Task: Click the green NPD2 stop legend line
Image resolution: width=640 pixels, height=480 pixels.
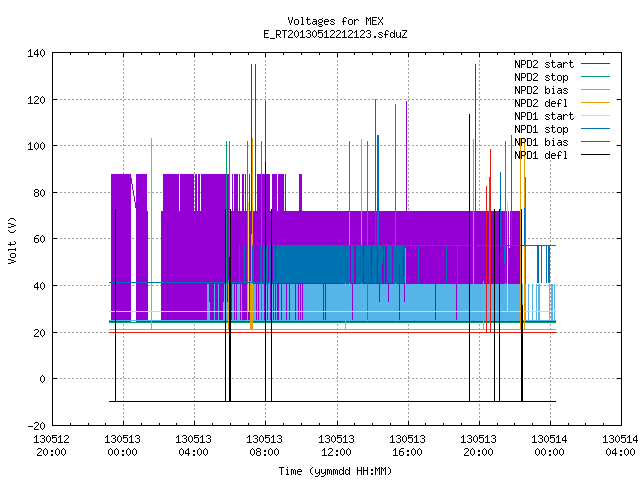Action: (596, 77)
